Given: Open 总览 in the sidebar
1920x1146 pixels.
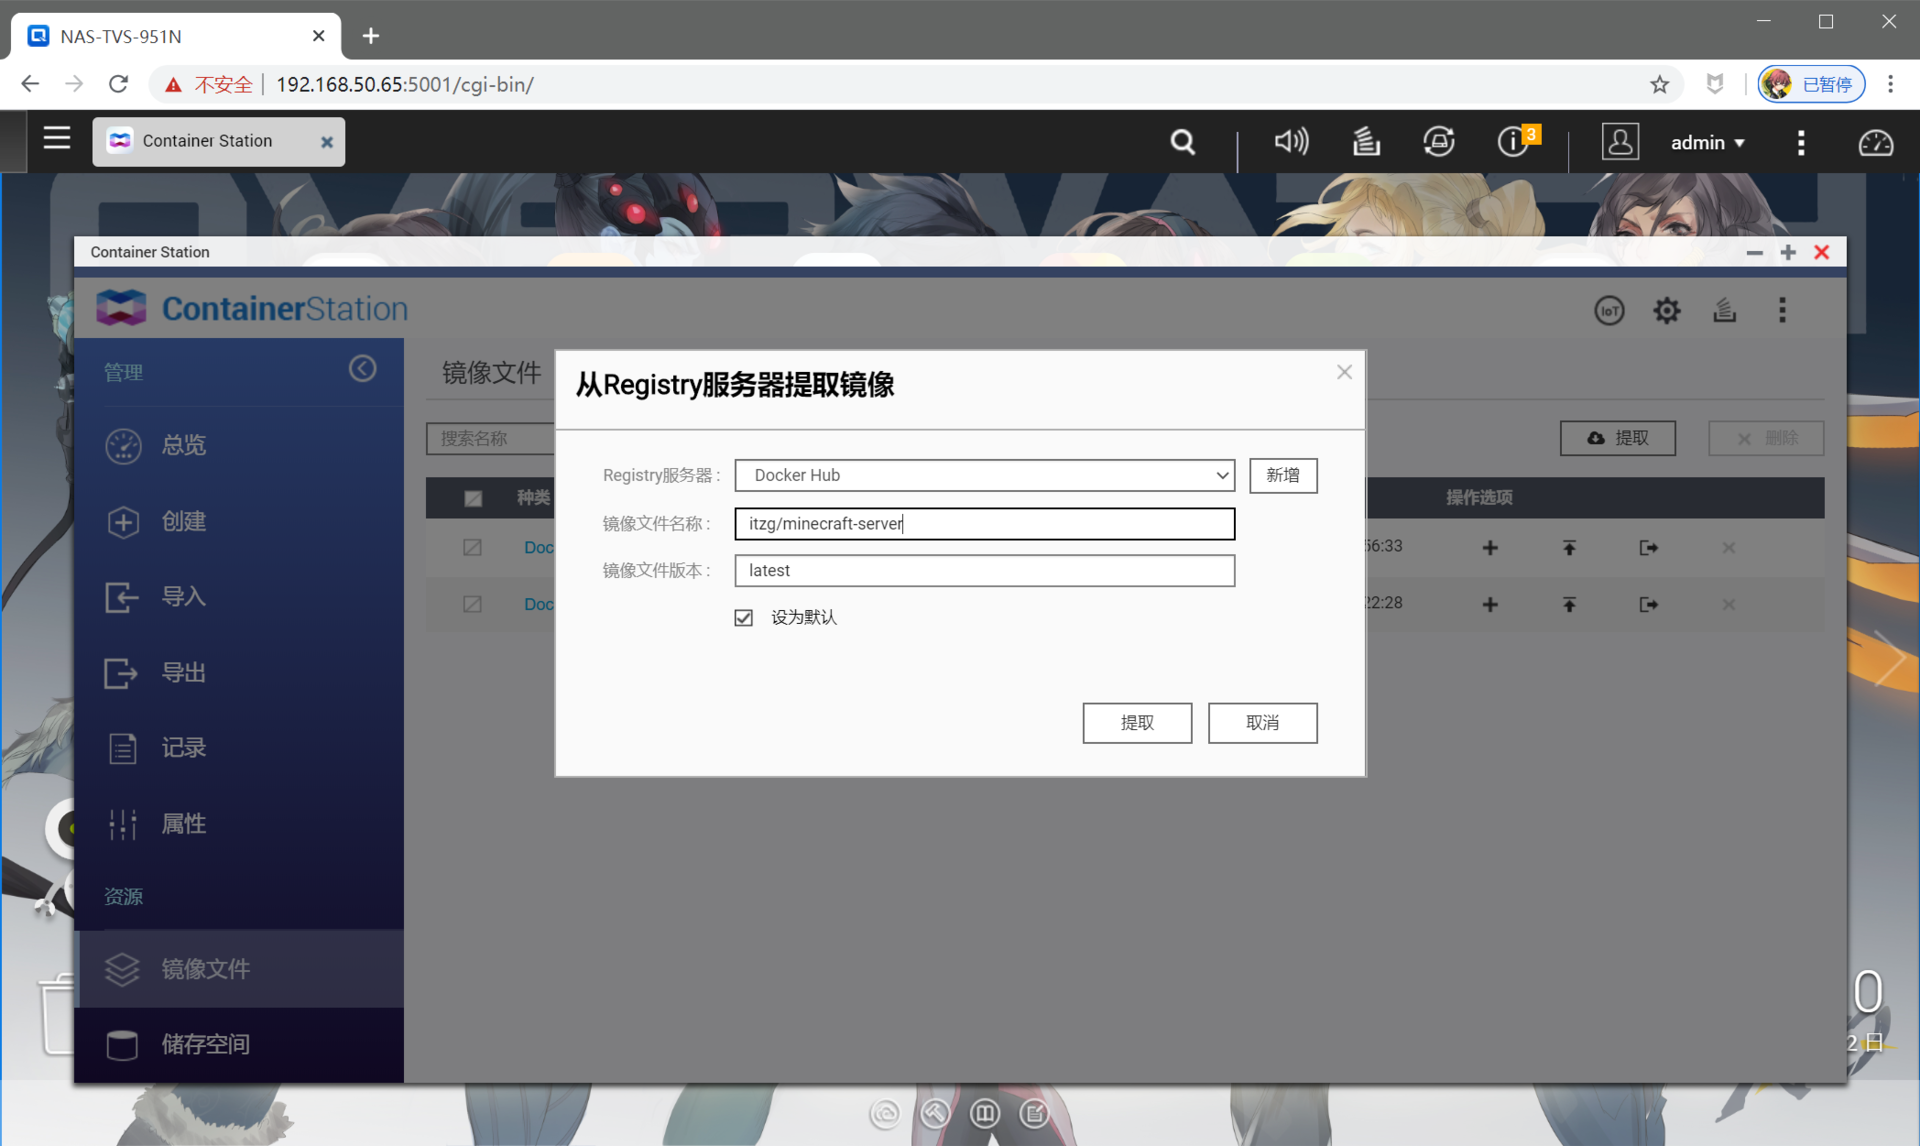Looking at the screenshot, I should (184, 445).
